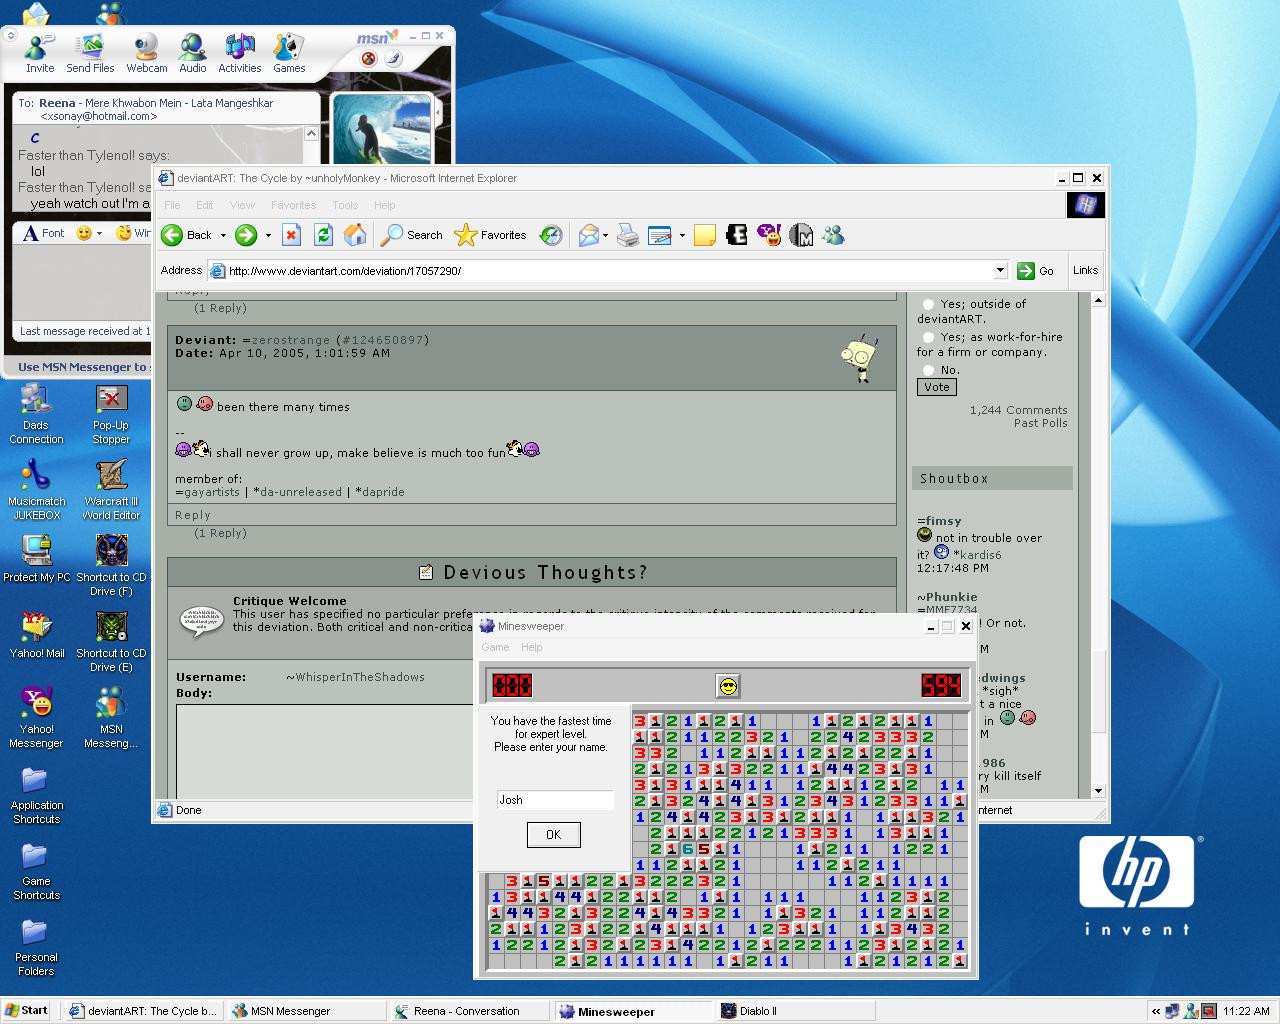This screenshot has height=1024, width=1280.
Task: Switch to 'Reena - Conversation' taskbar button
Action: (x=469, y=1011)
